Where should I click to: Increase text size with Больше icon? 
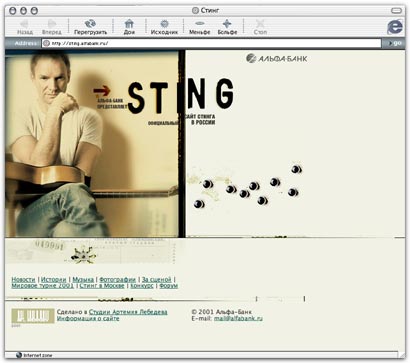[227, 24]
